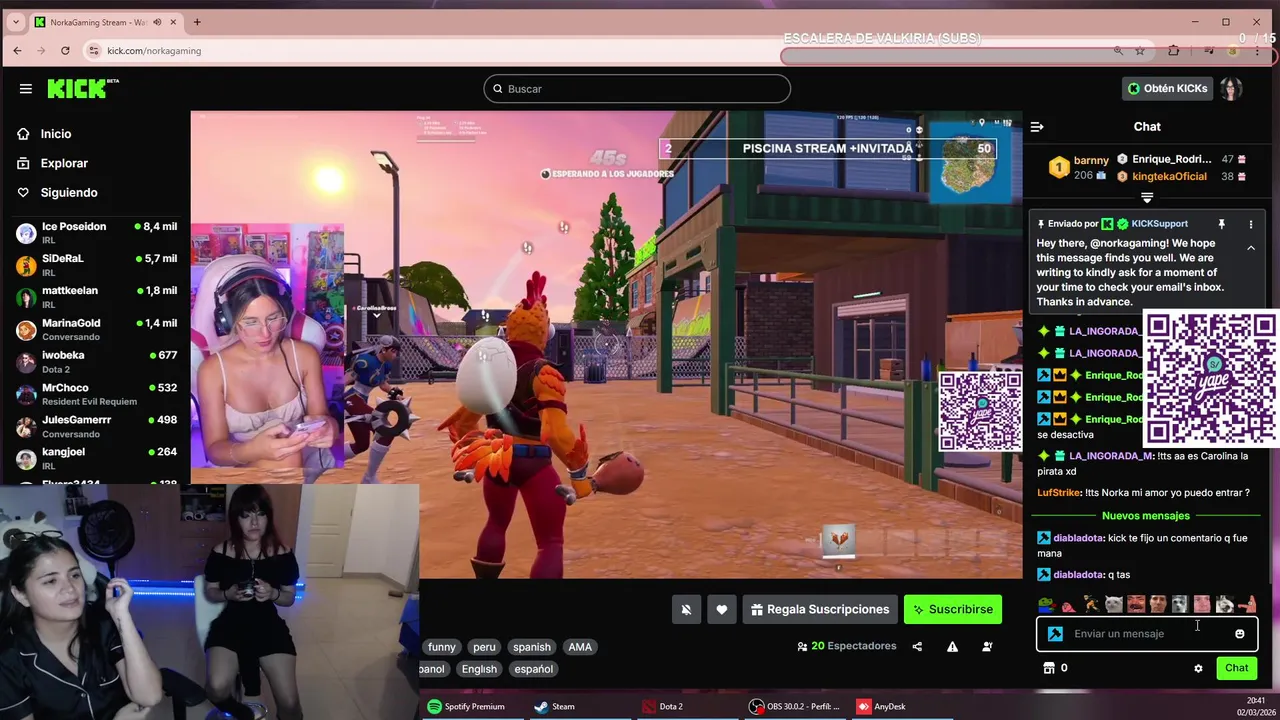Click the grey cat emote
The image size is (1280, 720).
1113,604
